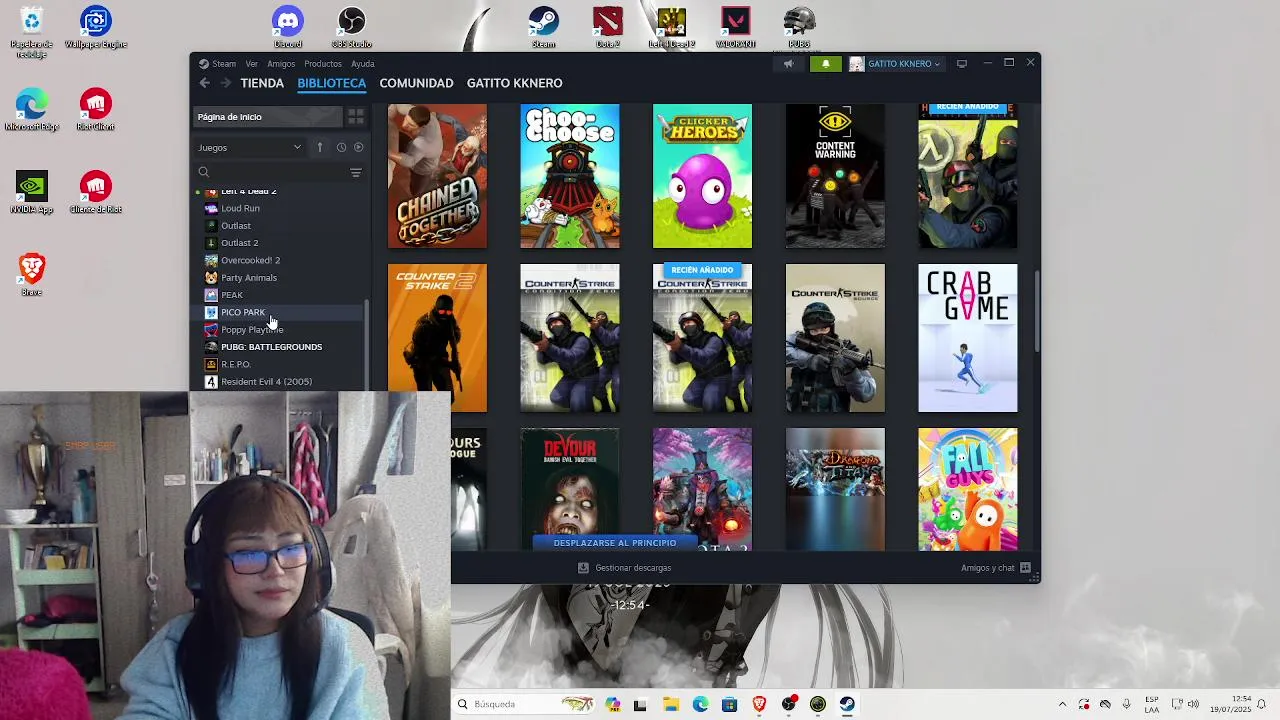Show hidden system tray icons chevron
Image resolution: width=1280 pixels, height=720 pixels.
(1062, 704)
